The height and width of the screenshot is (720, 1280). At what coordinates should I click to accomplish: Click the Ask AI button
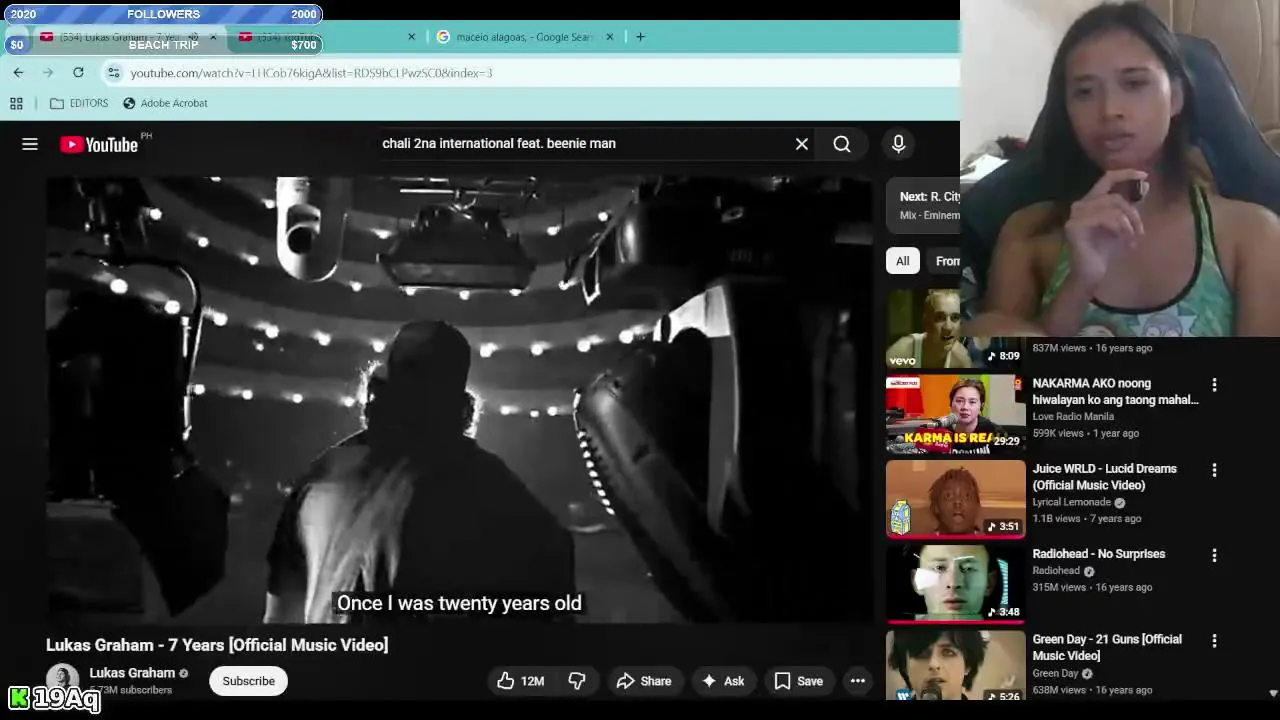[722, 681]
